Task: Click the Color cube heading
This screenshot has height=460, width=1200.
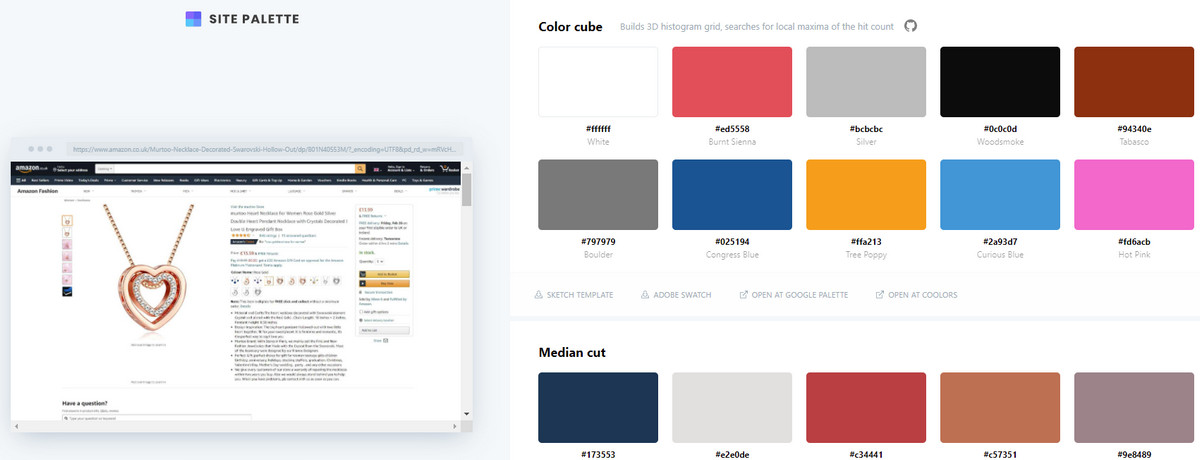Action: point(570,27)
